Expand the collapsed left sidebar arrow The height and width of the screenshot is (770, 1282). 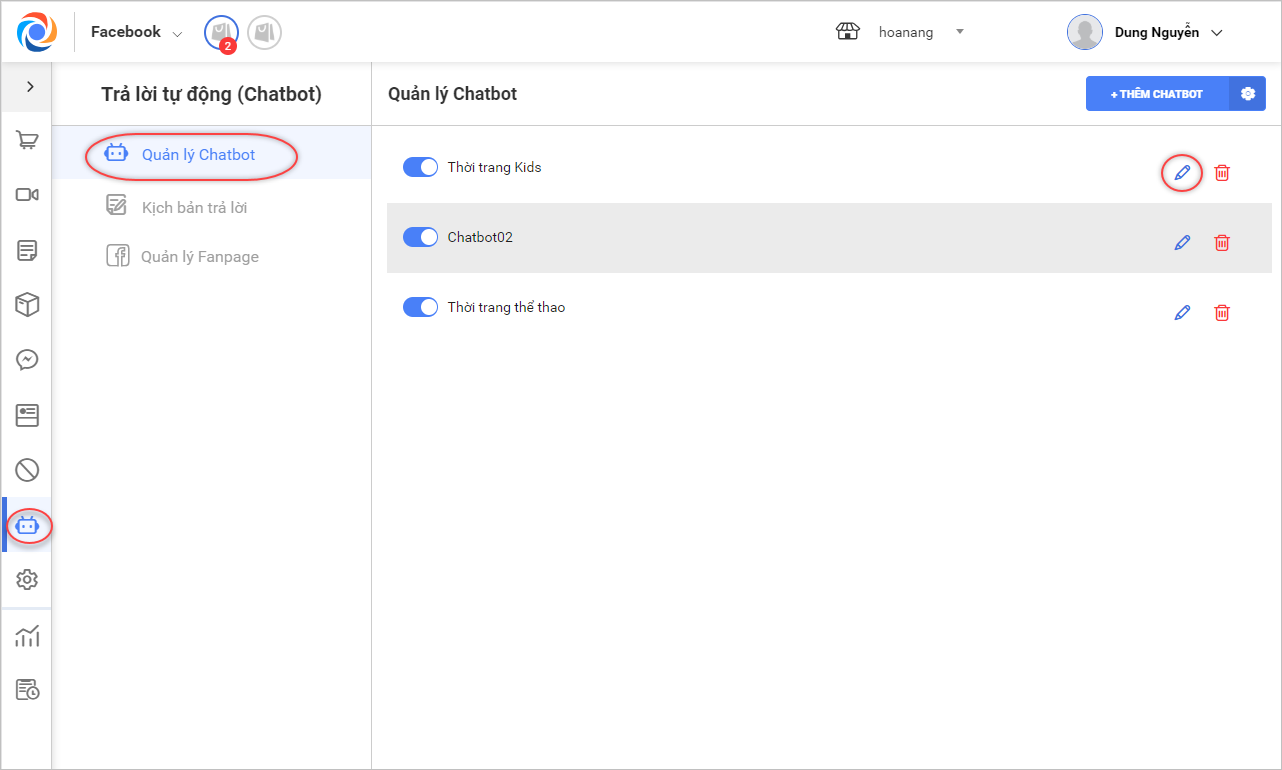(x=30, y=87)
